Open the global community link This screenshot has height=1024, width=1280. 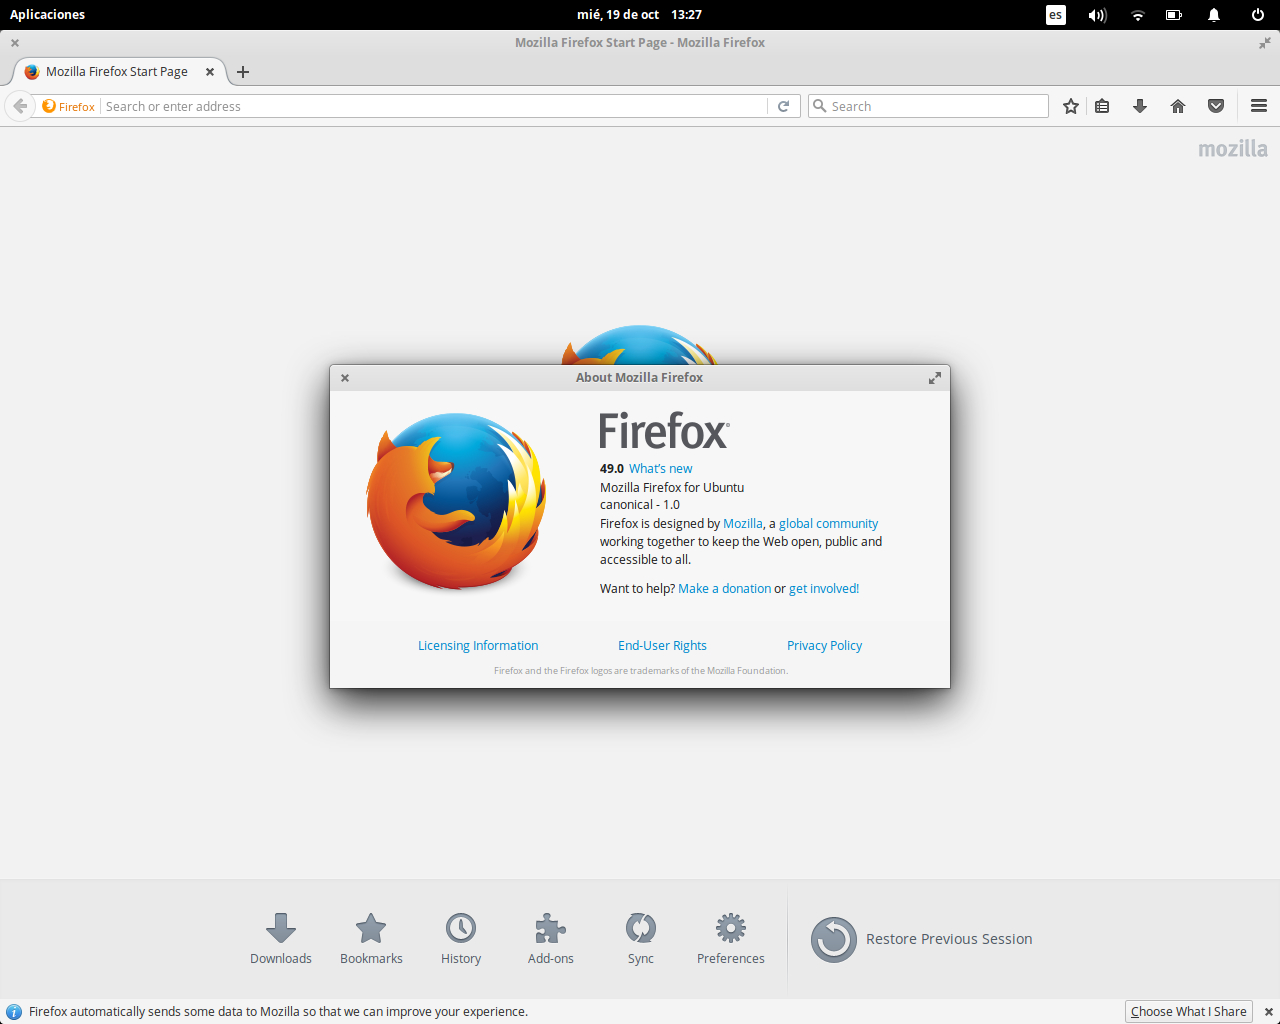pos(828,524)
